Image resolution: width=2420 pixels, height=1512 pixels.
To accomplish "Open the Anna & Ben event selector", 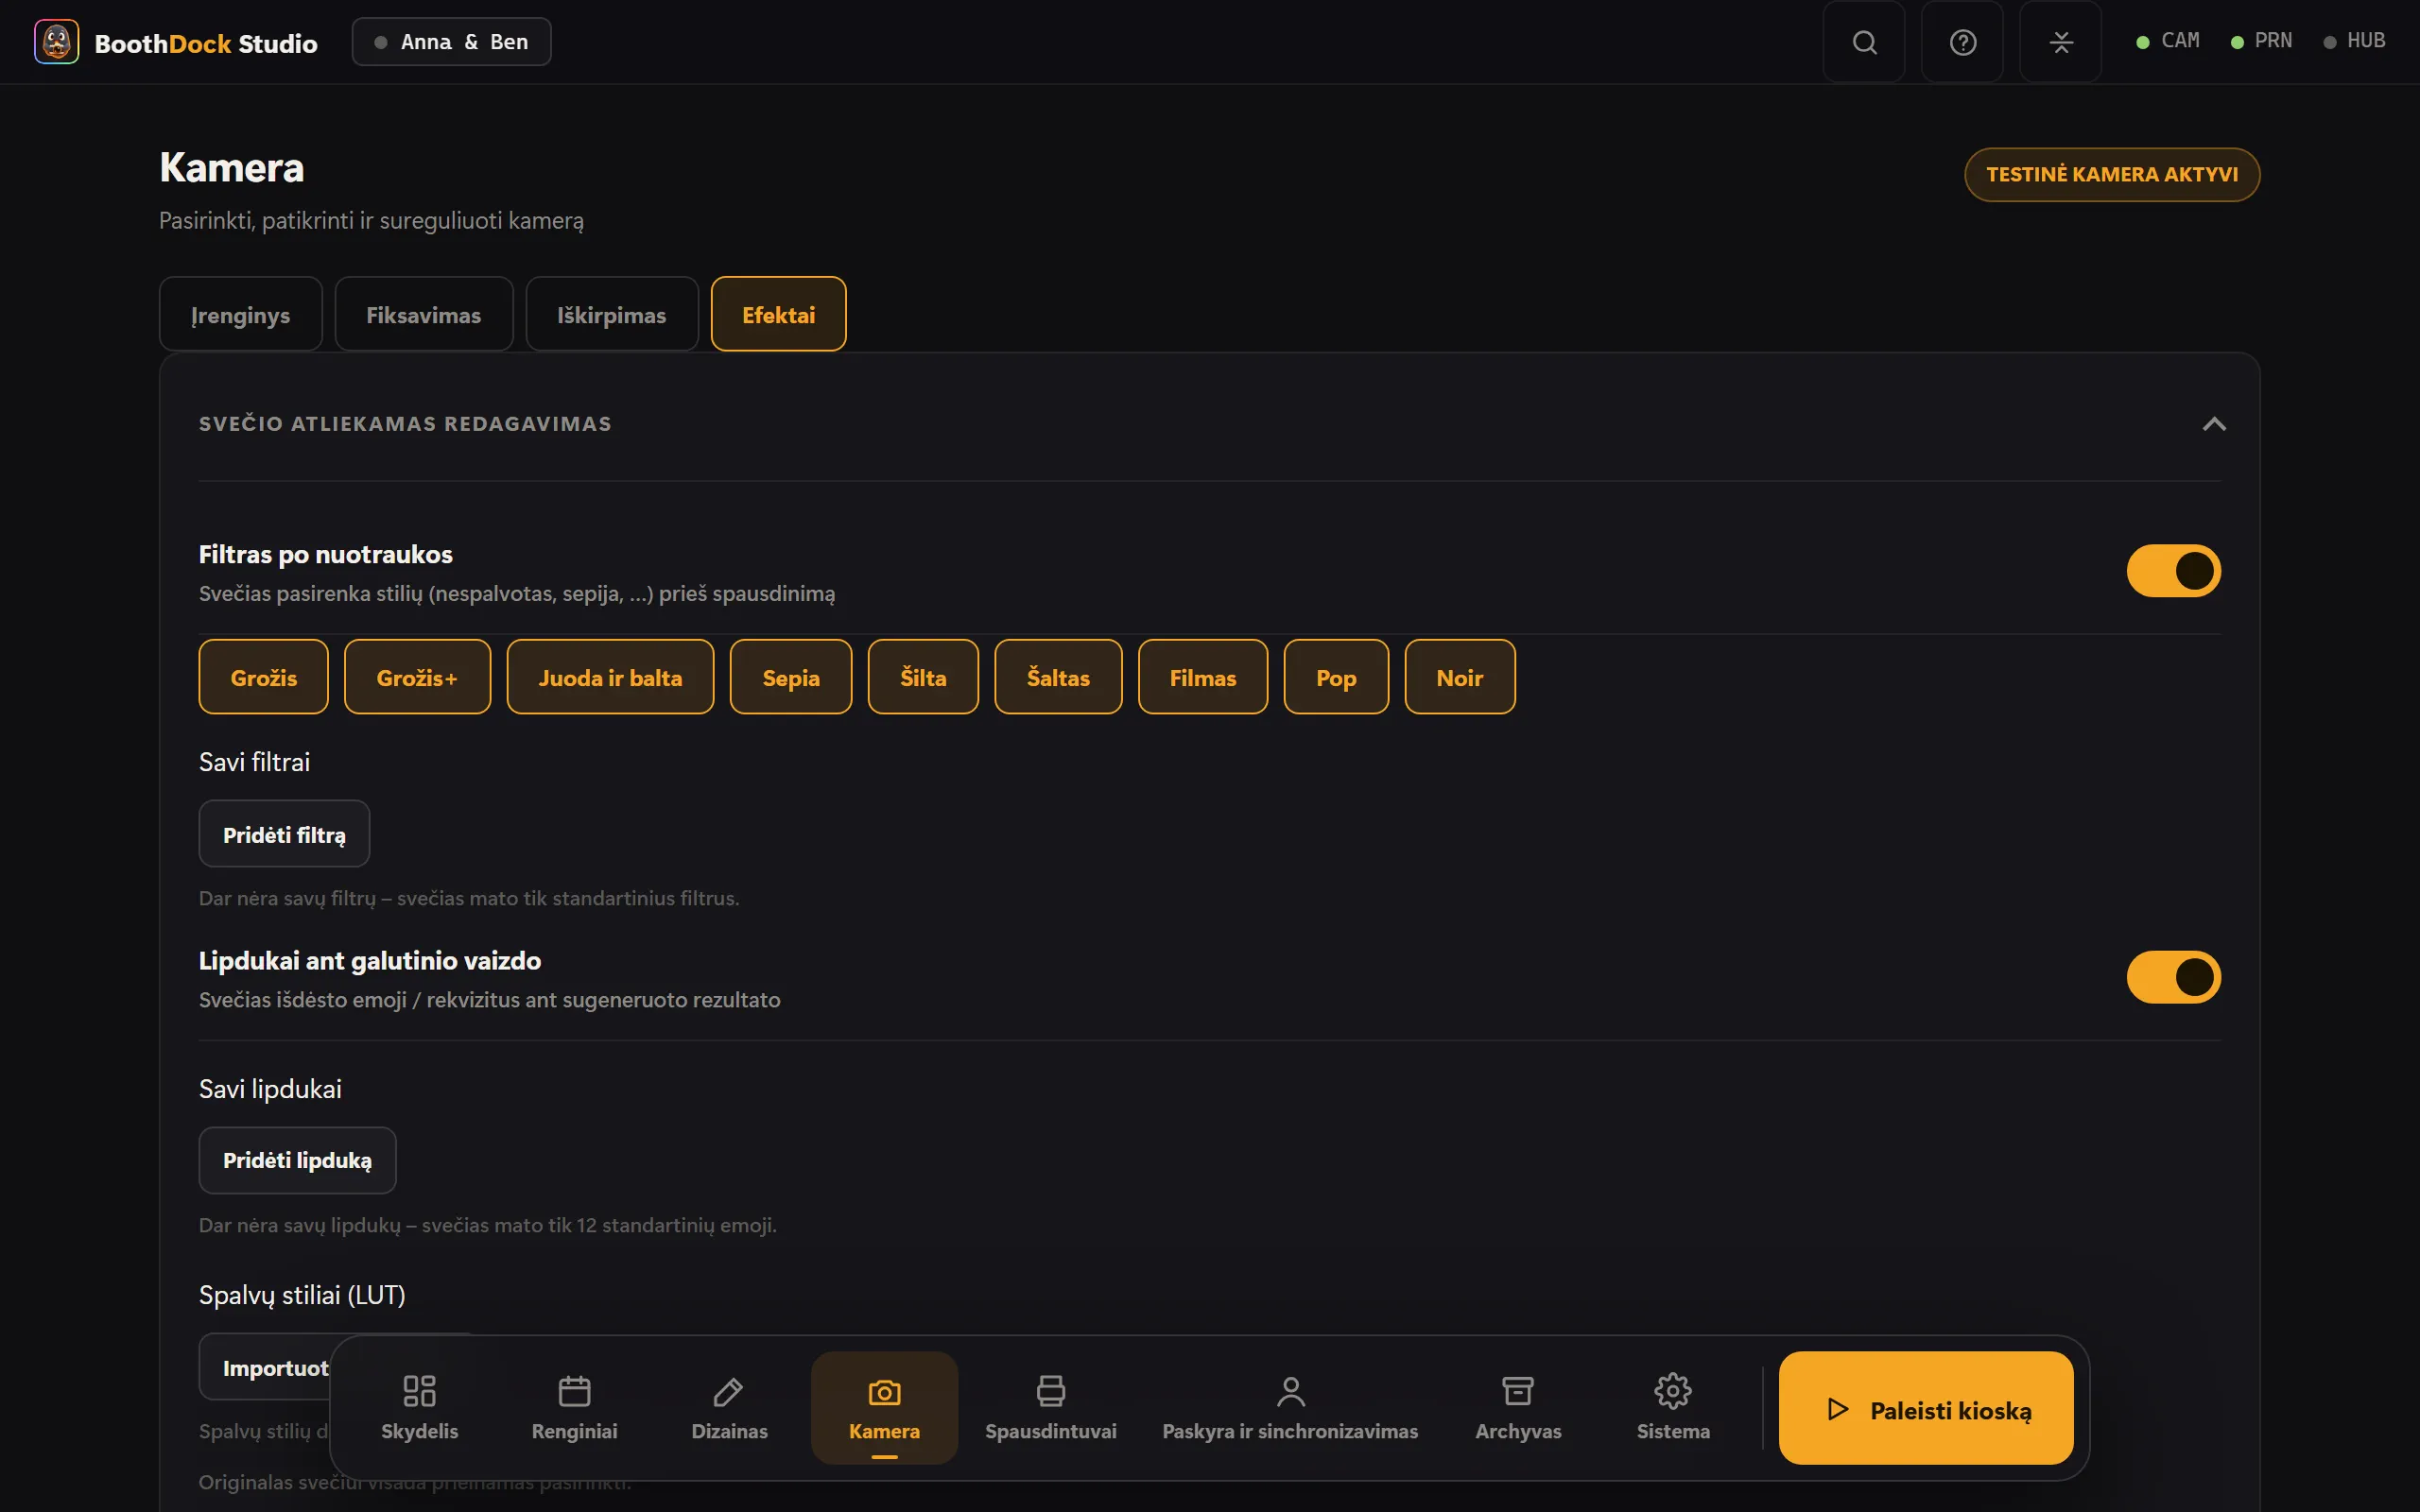I will 451,42.
